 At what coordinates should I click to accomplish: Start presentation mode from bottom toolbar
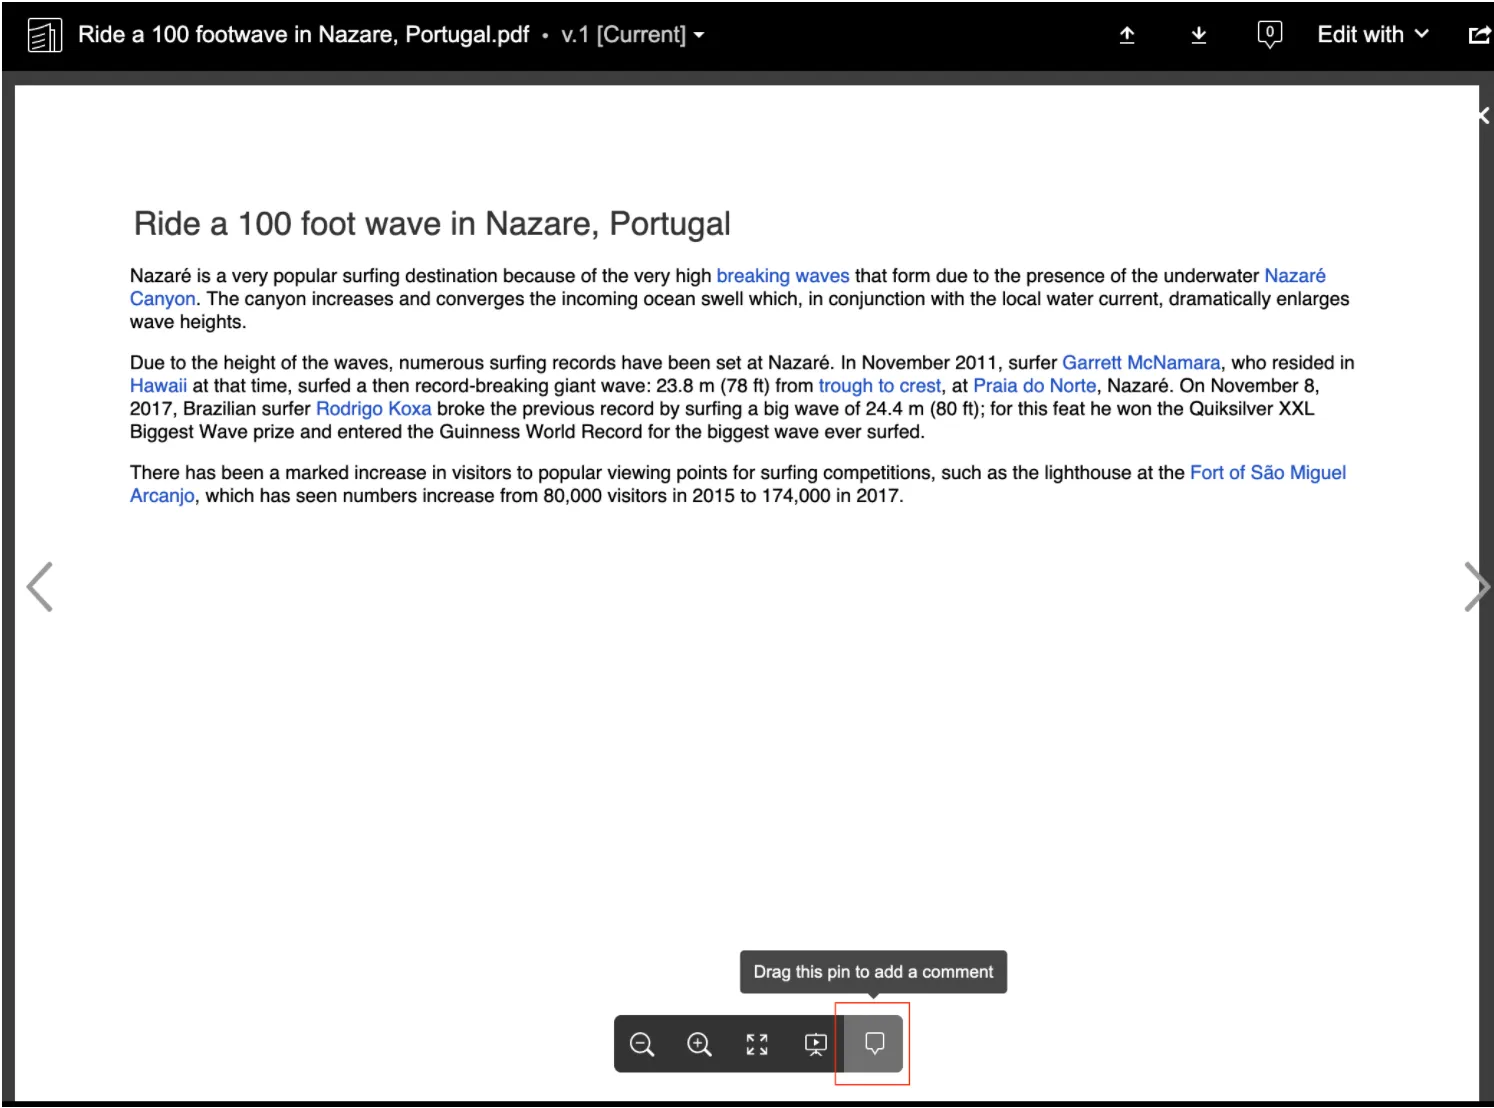[x=816, y=1044]
